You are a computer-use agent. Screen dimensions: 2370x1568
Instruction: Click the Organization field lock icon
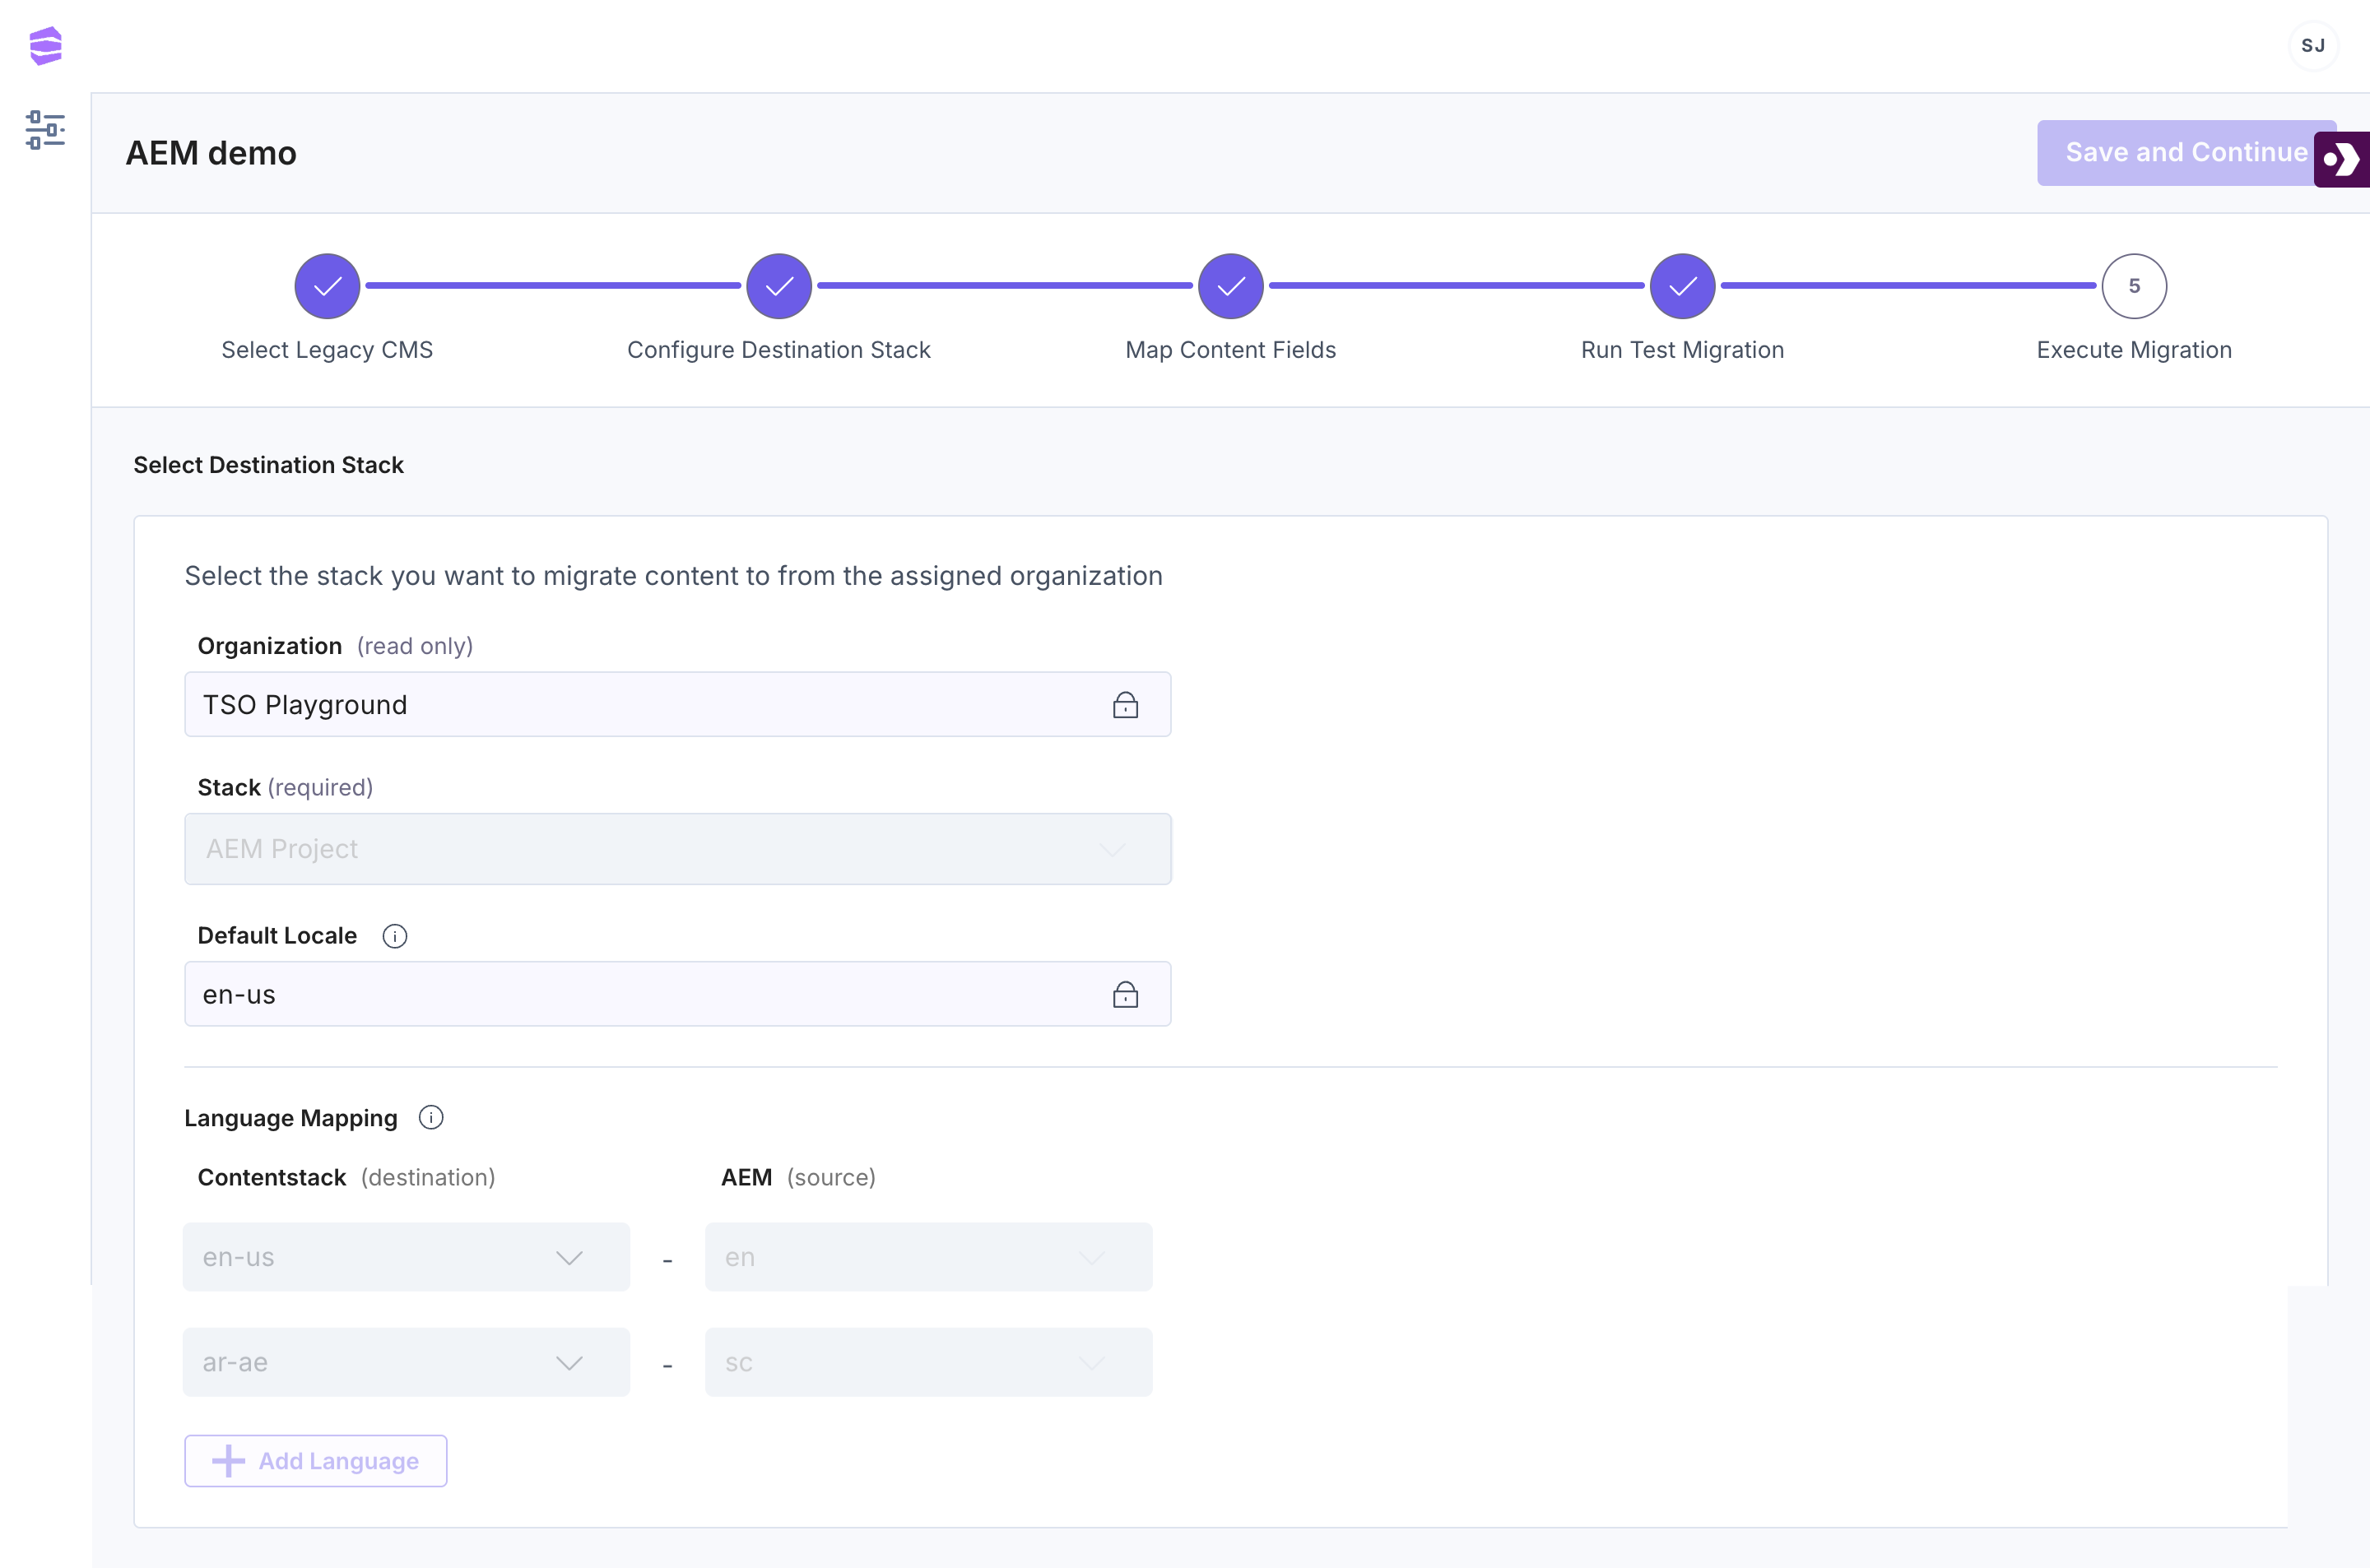pos(1125,705)
